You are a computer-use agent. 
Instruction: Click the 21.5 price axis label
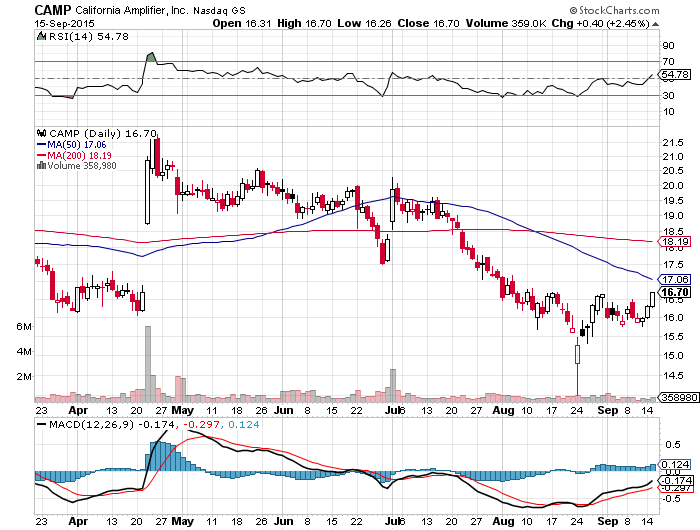click(673, 143)
